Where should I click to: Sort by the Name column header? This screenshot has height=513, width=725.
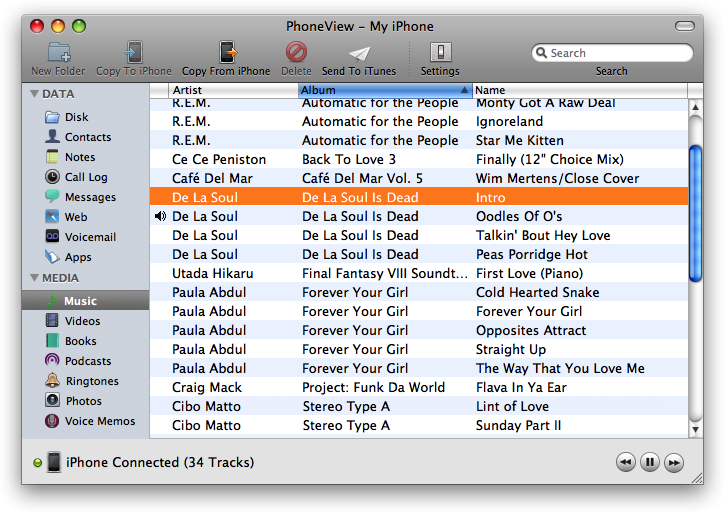[x=580, y=90]
